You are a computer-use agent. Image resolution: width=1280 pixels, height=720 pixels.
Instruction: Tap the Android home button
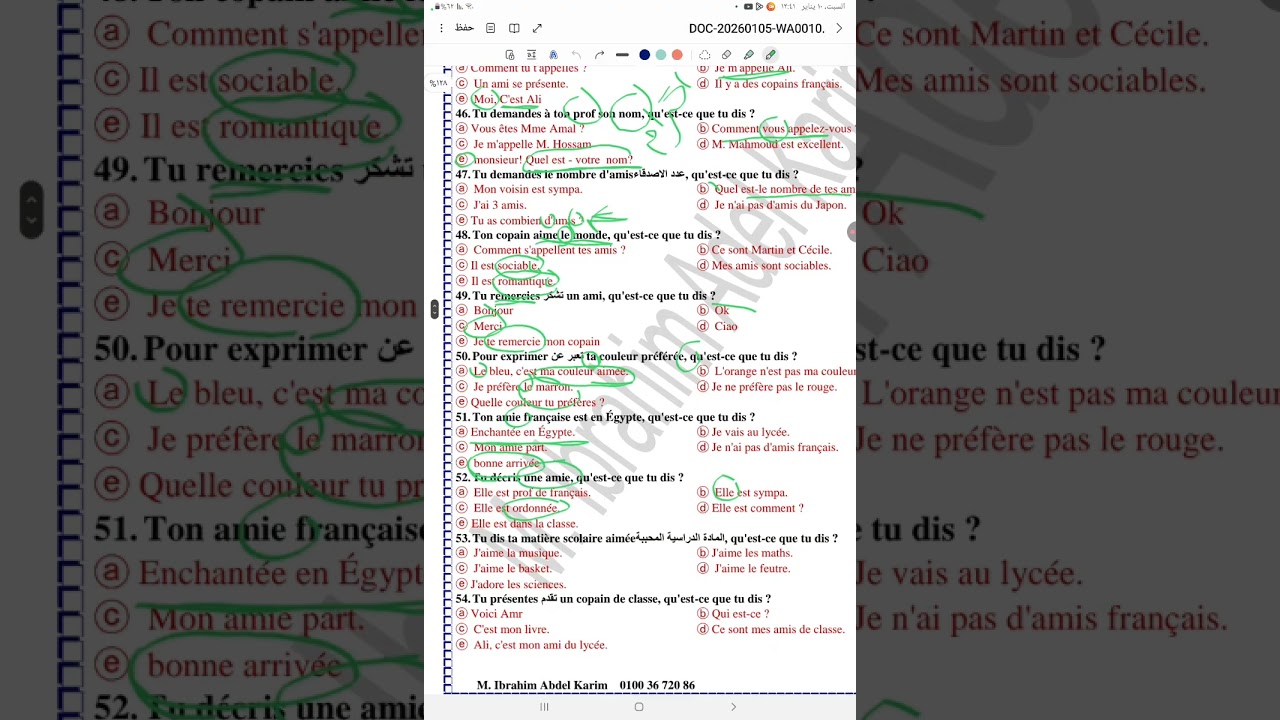click(639, 707)
